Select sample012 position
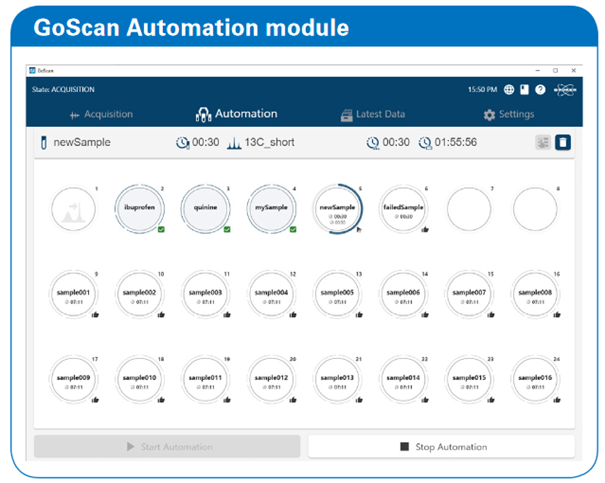605x483 pixels. point(271,380)
